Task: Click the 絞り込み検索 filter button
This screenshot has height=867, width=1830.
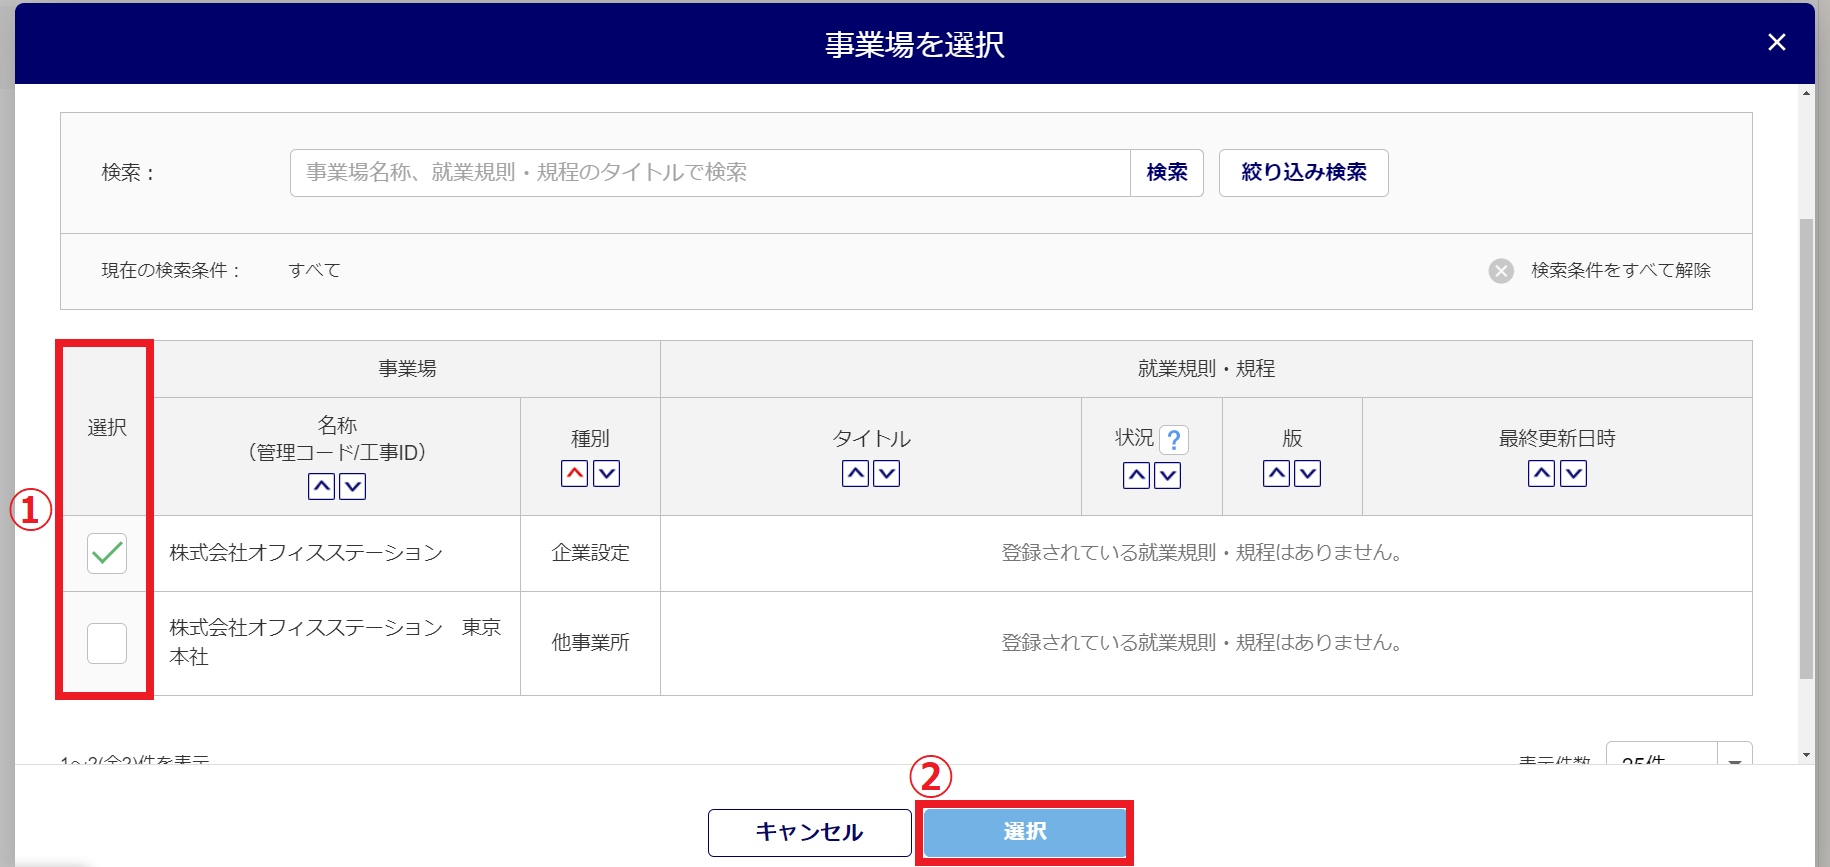Action: tap(1303, 173)
